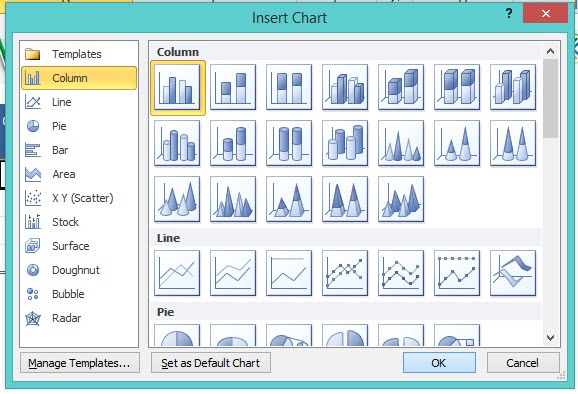Open the Stock chart category
The image size is (578, 394).
tap(79, 222)
